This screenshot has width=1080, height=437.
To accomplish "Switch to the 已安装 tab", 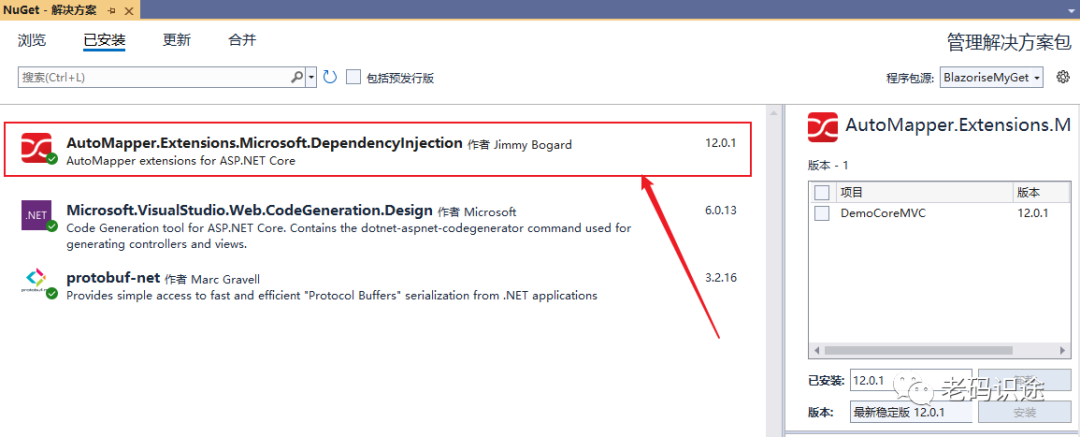I will [104, 40].
